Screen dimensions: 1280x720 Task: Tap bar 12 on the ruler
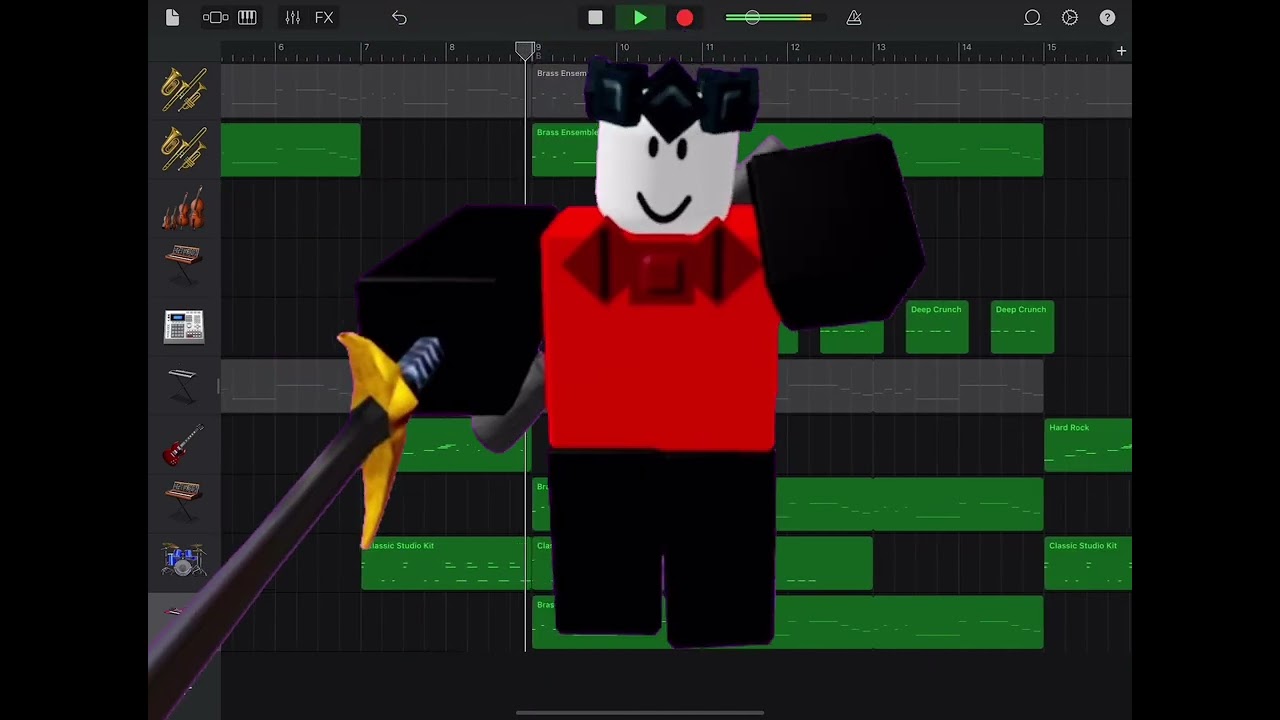click(795, 47)
